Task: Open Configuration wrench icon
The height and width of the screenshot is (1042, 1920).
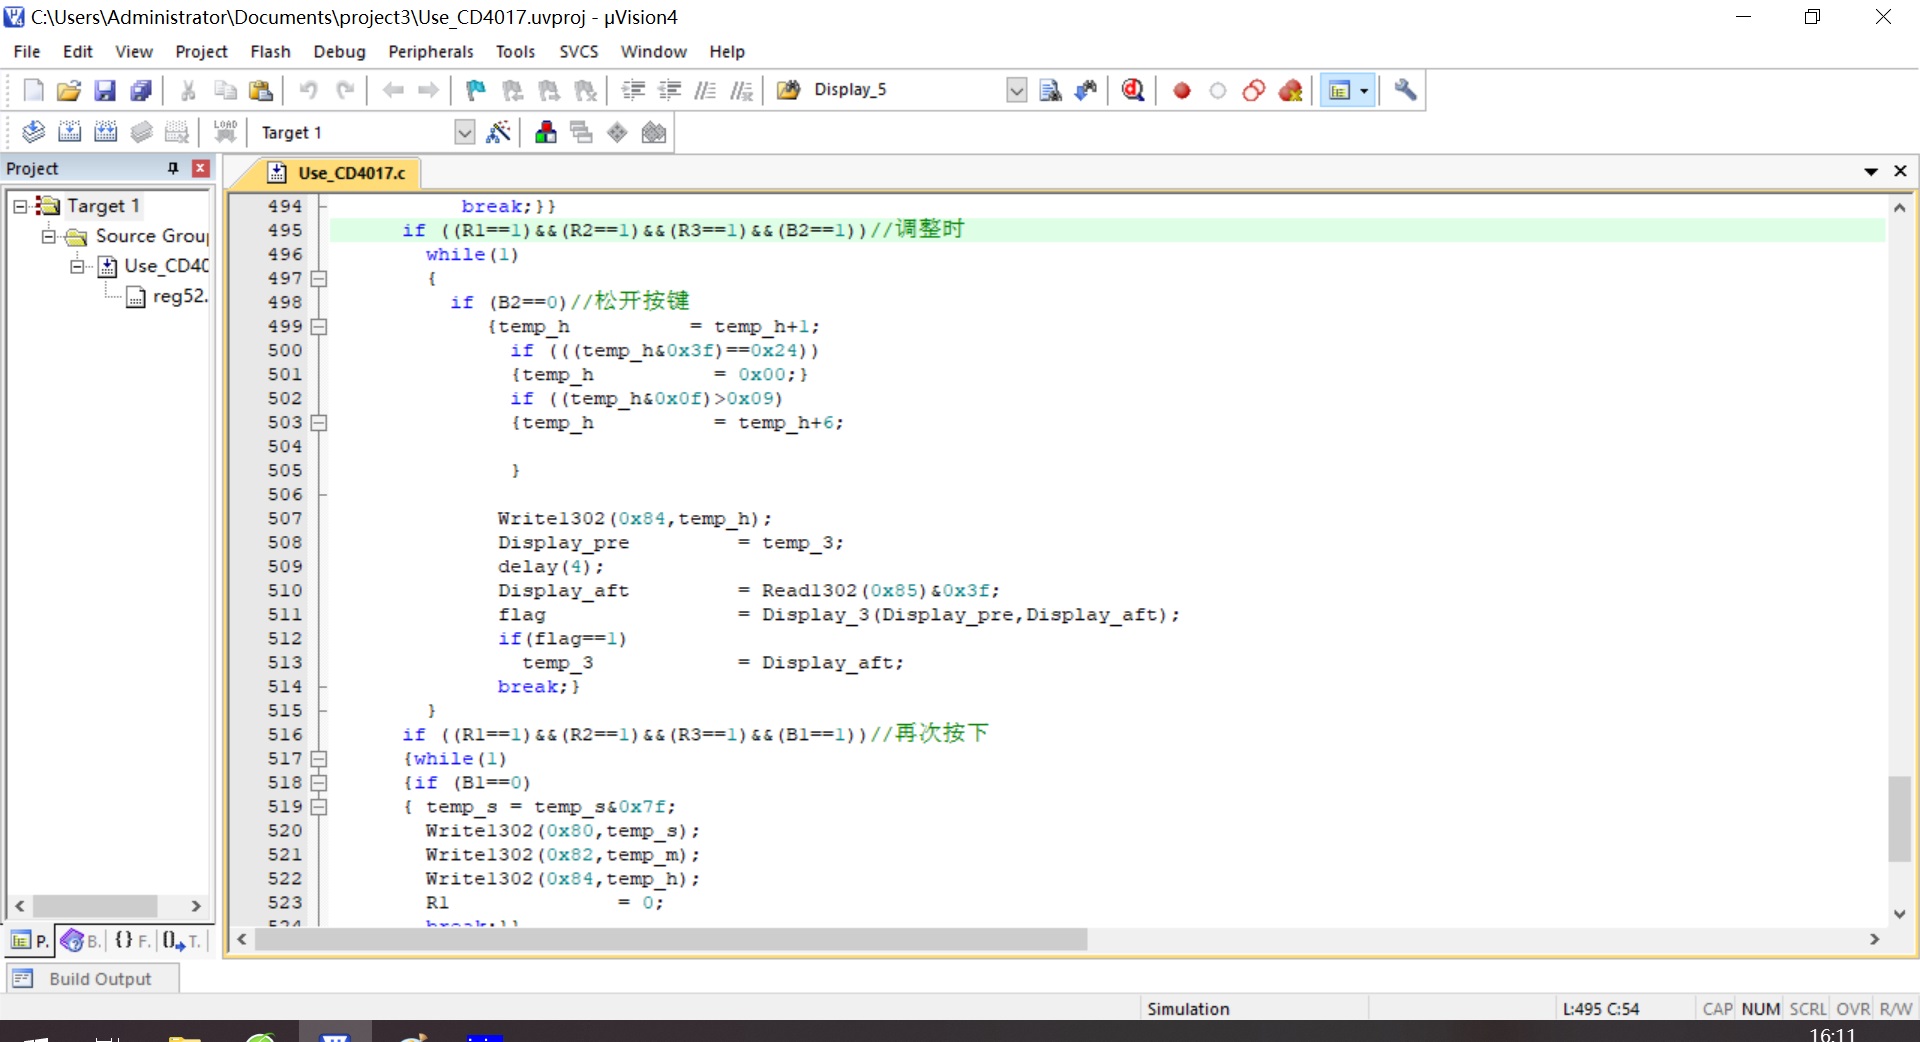Action: pos(1405,90)
